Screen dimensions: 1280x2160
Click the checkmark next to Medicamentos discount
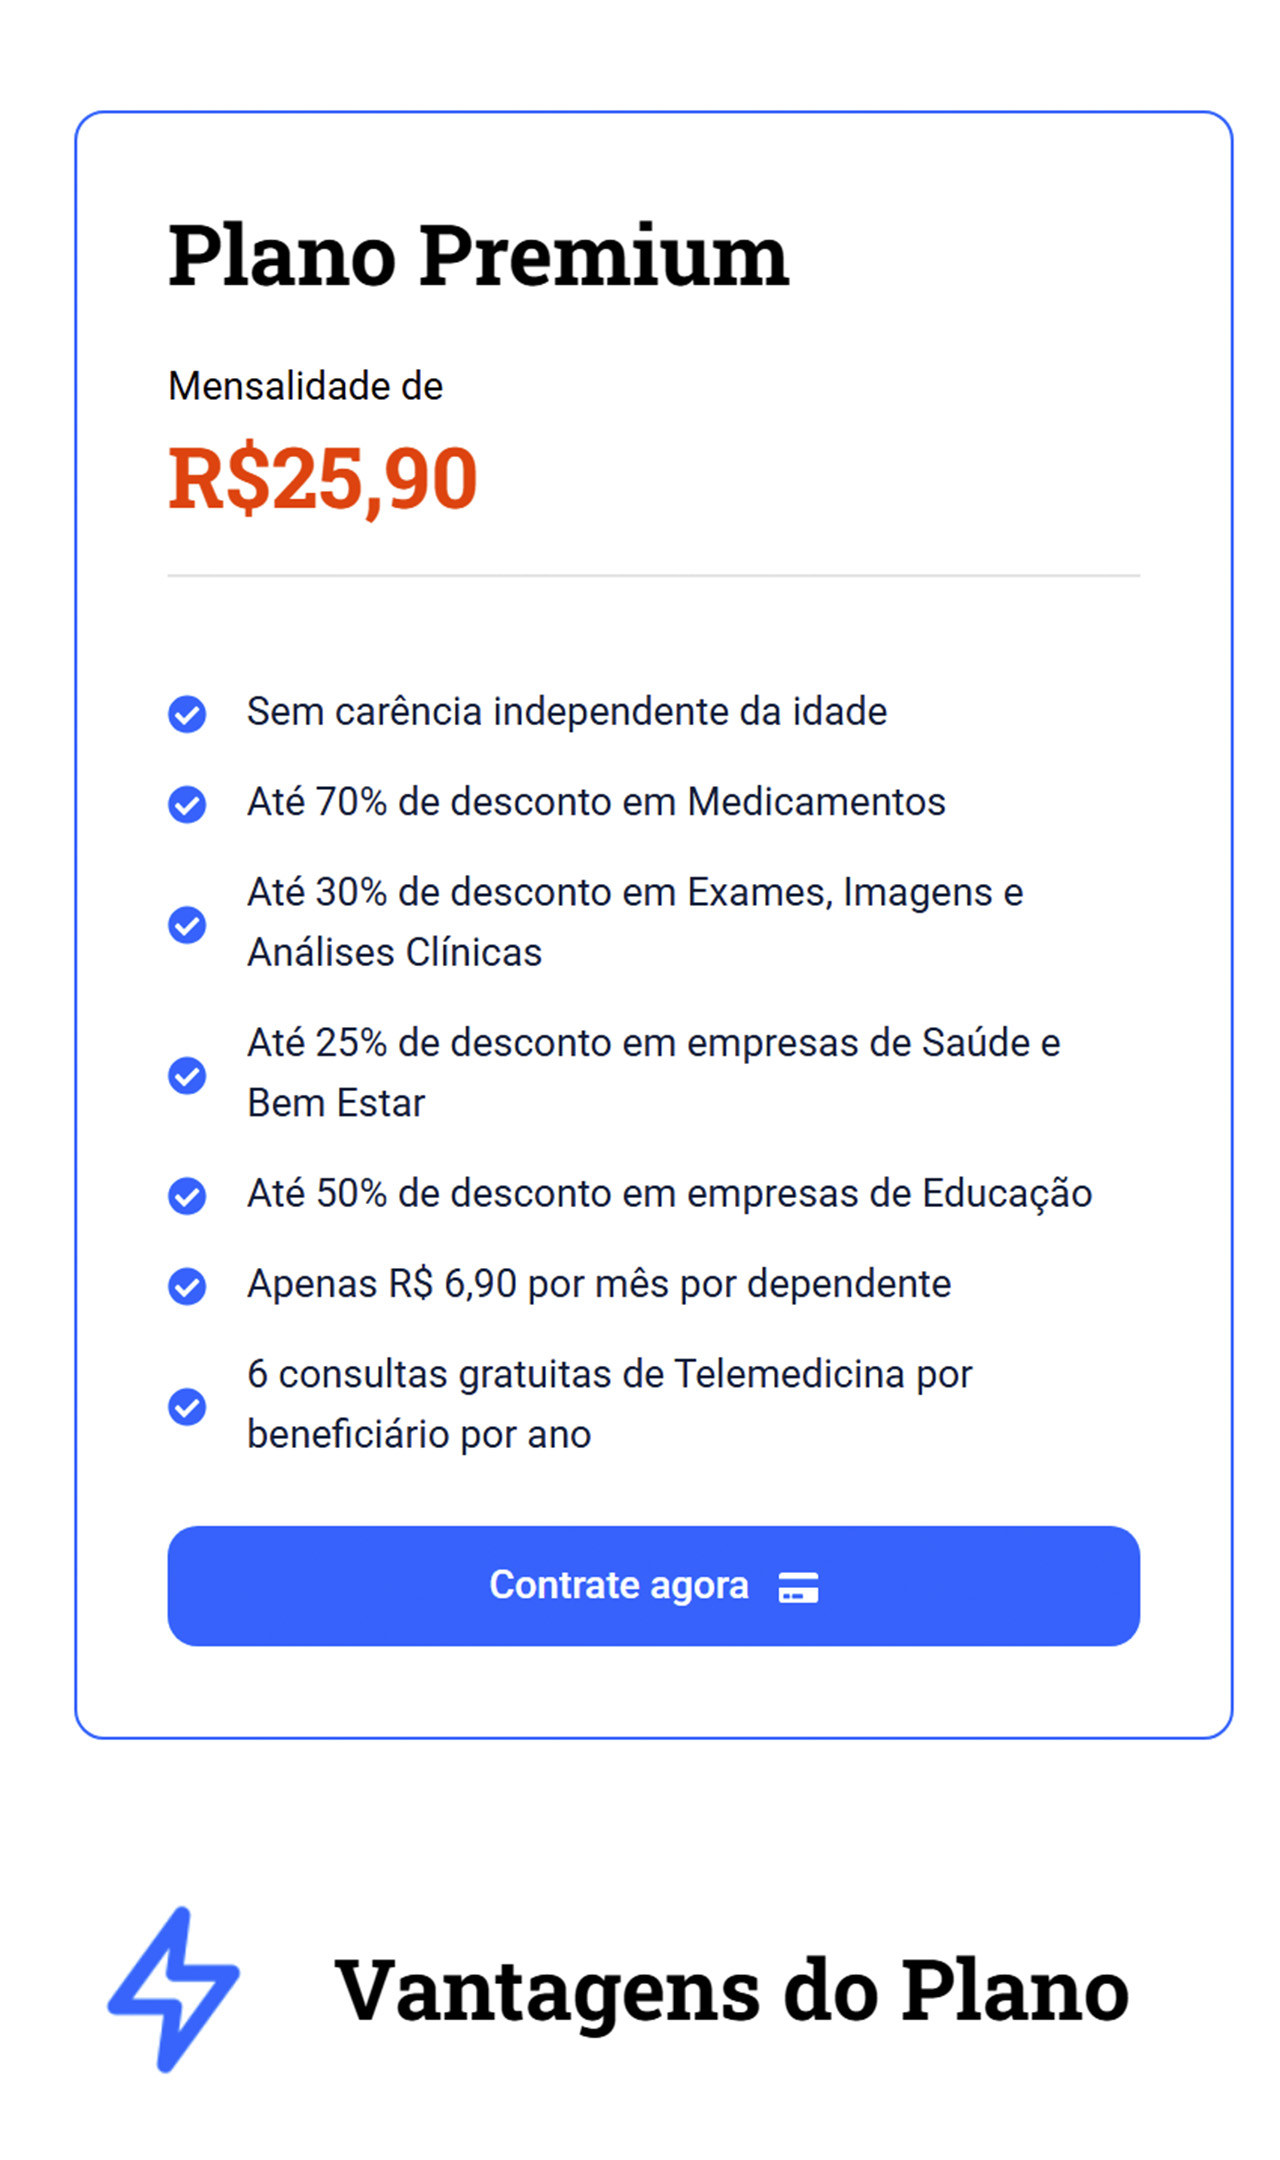[x=187, y=804]
